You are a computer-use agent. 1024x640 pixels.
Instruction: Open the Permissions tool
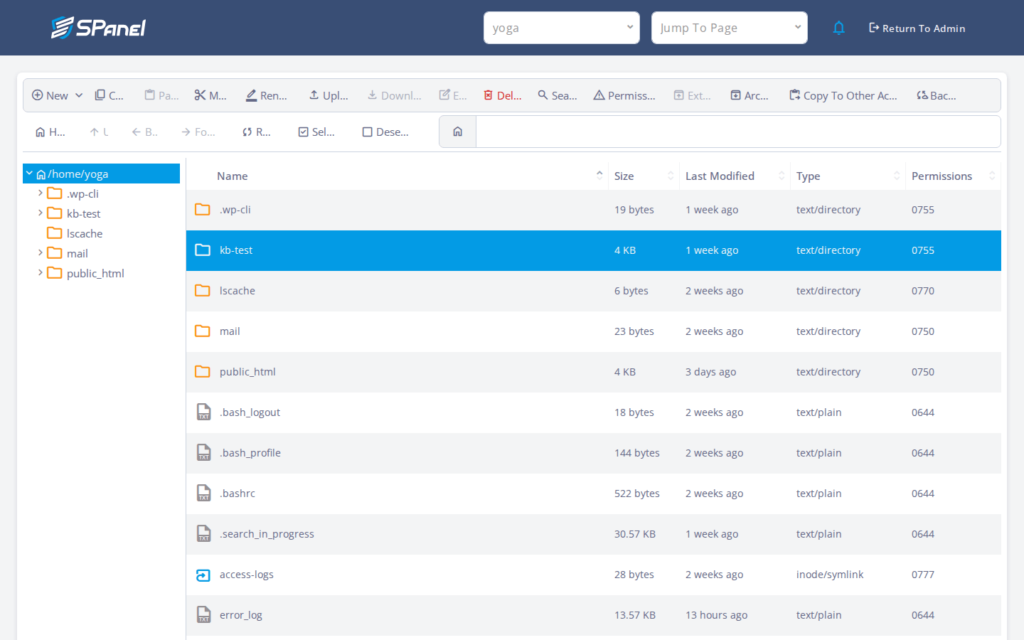pos(624,95)
